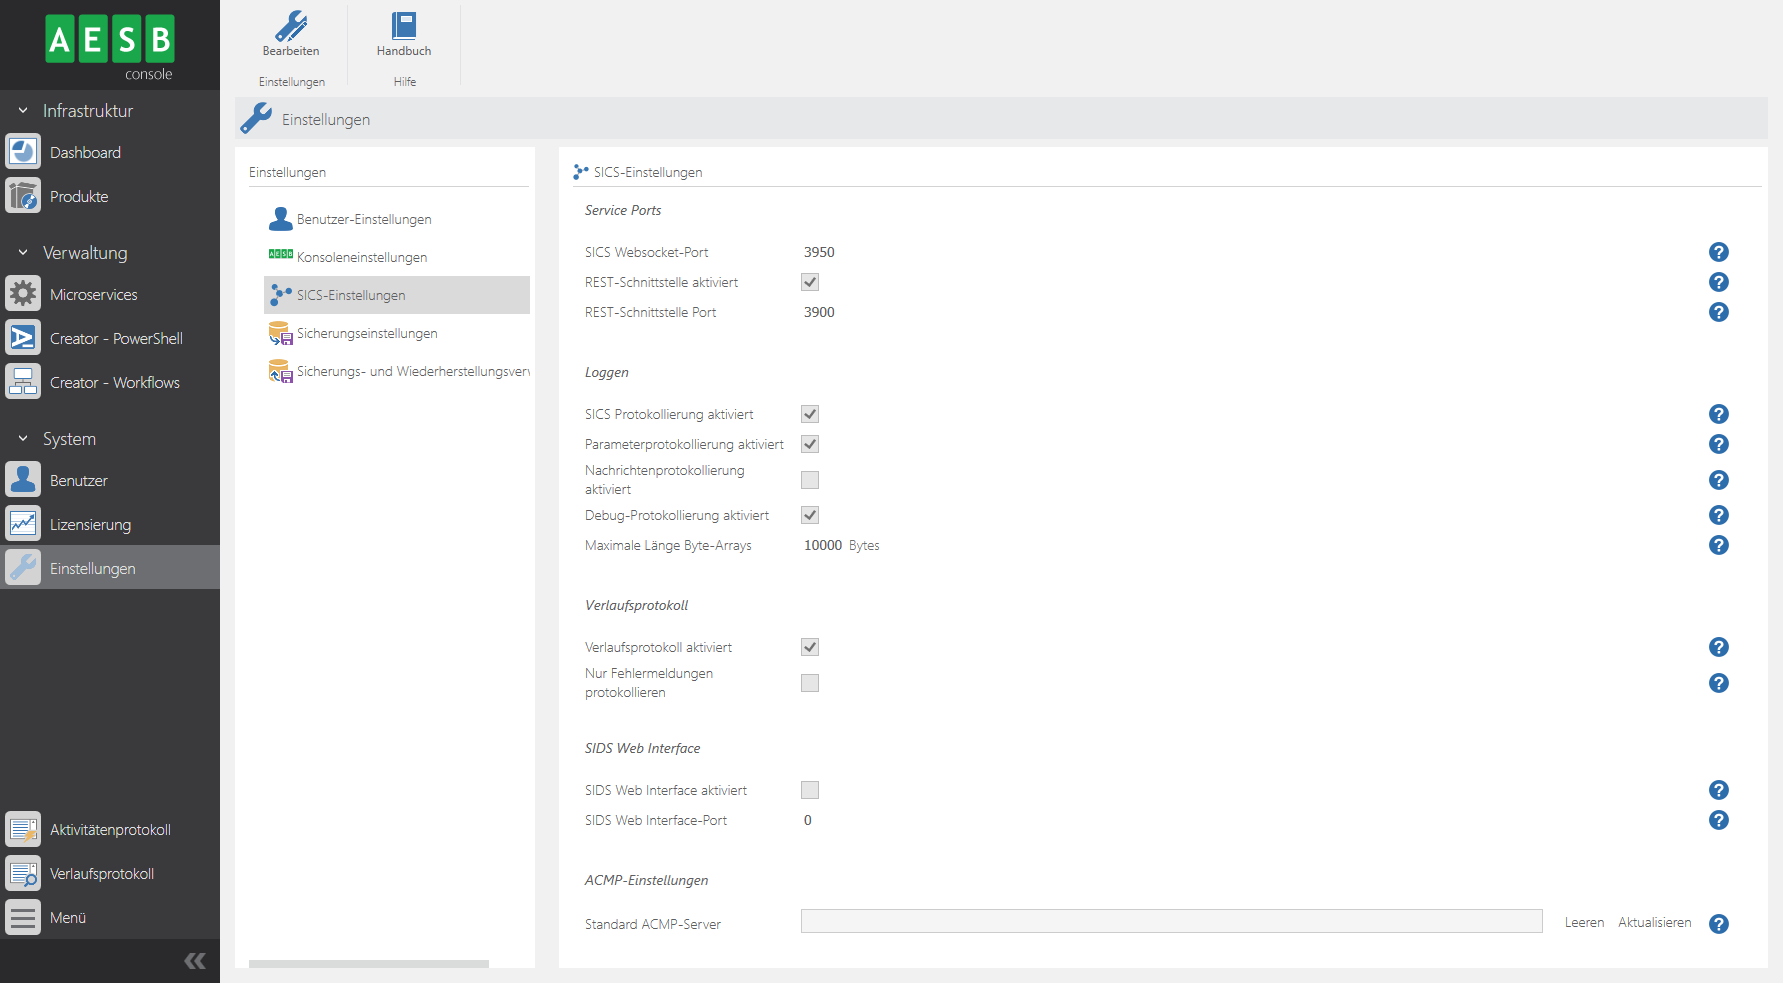Open the Handbuch help book icon
Screen dimensions: 1783x983
coord(404,26)
